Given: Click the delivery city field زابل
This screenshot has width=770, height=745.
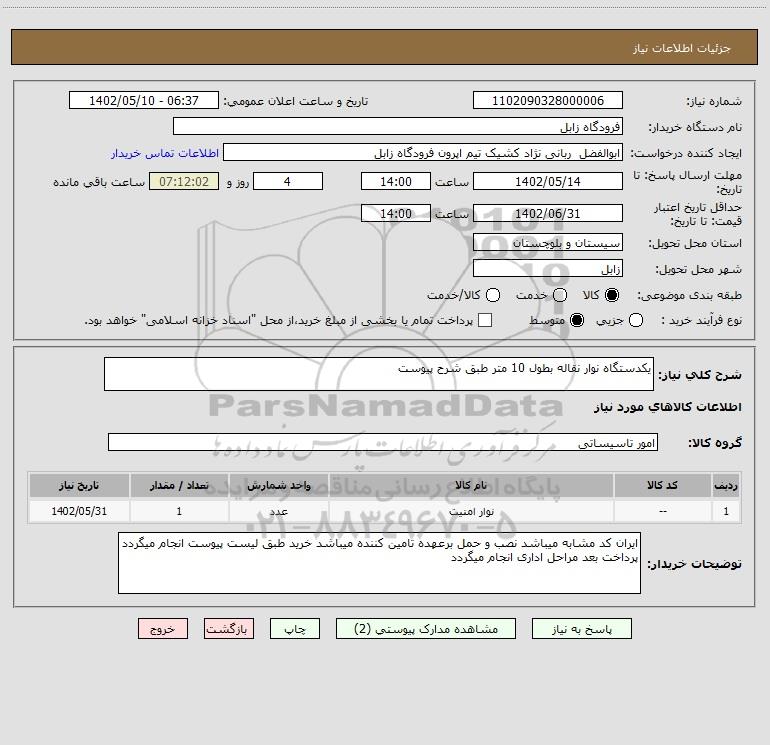Looking at the screenshot, I should (548, 268).
